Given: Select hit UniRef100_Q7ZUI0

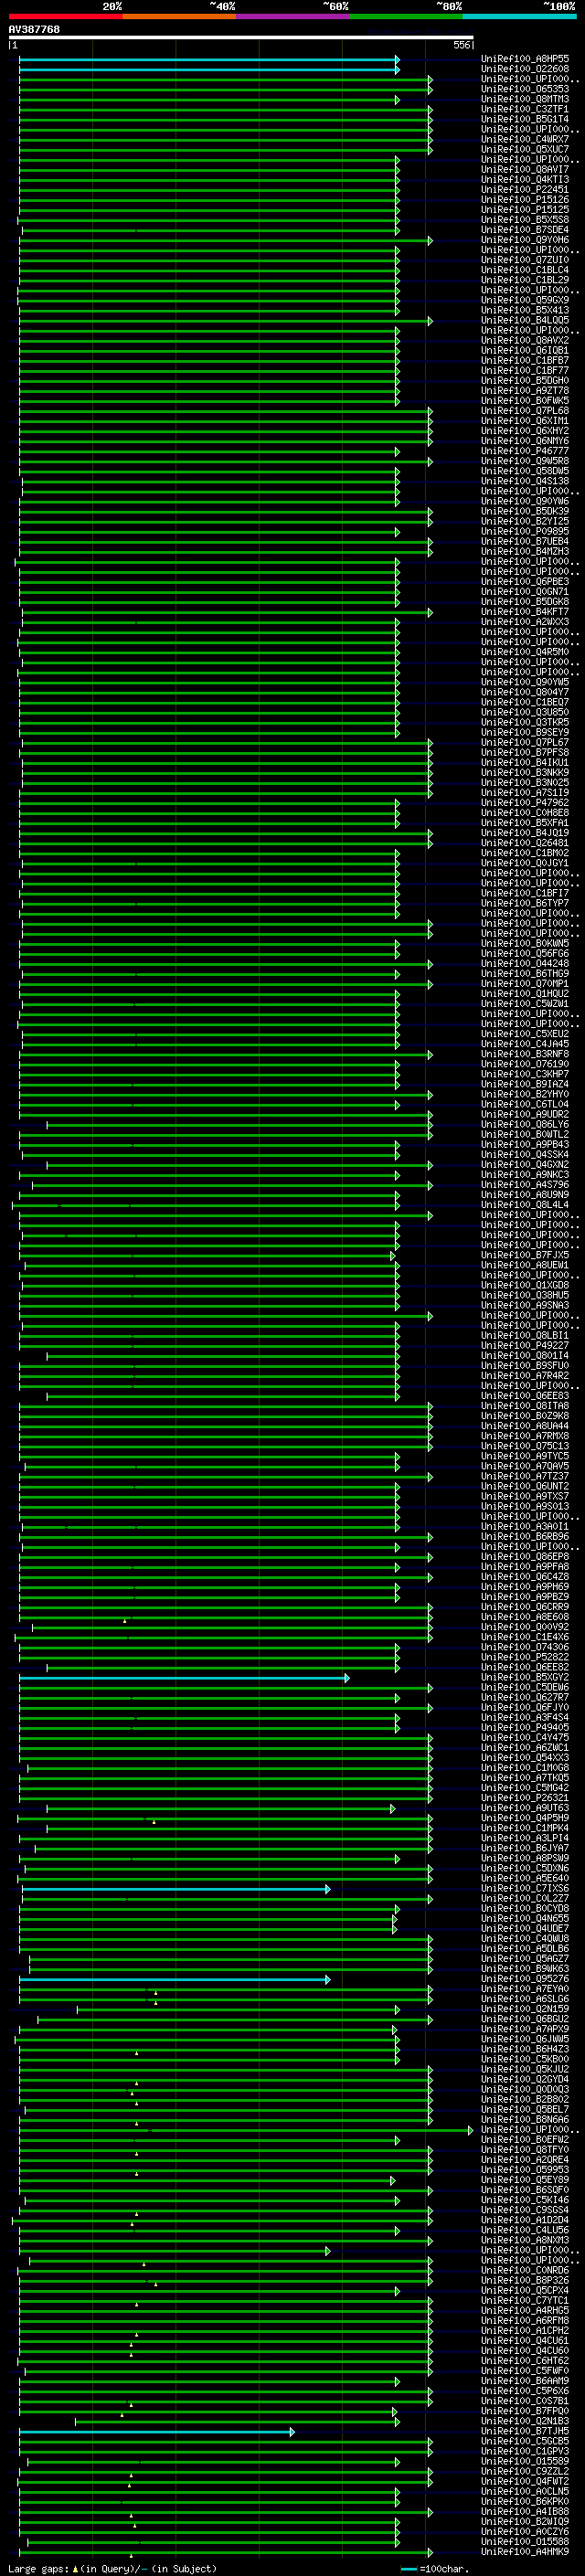Looking at the screenshot, I should coord(525,260).
